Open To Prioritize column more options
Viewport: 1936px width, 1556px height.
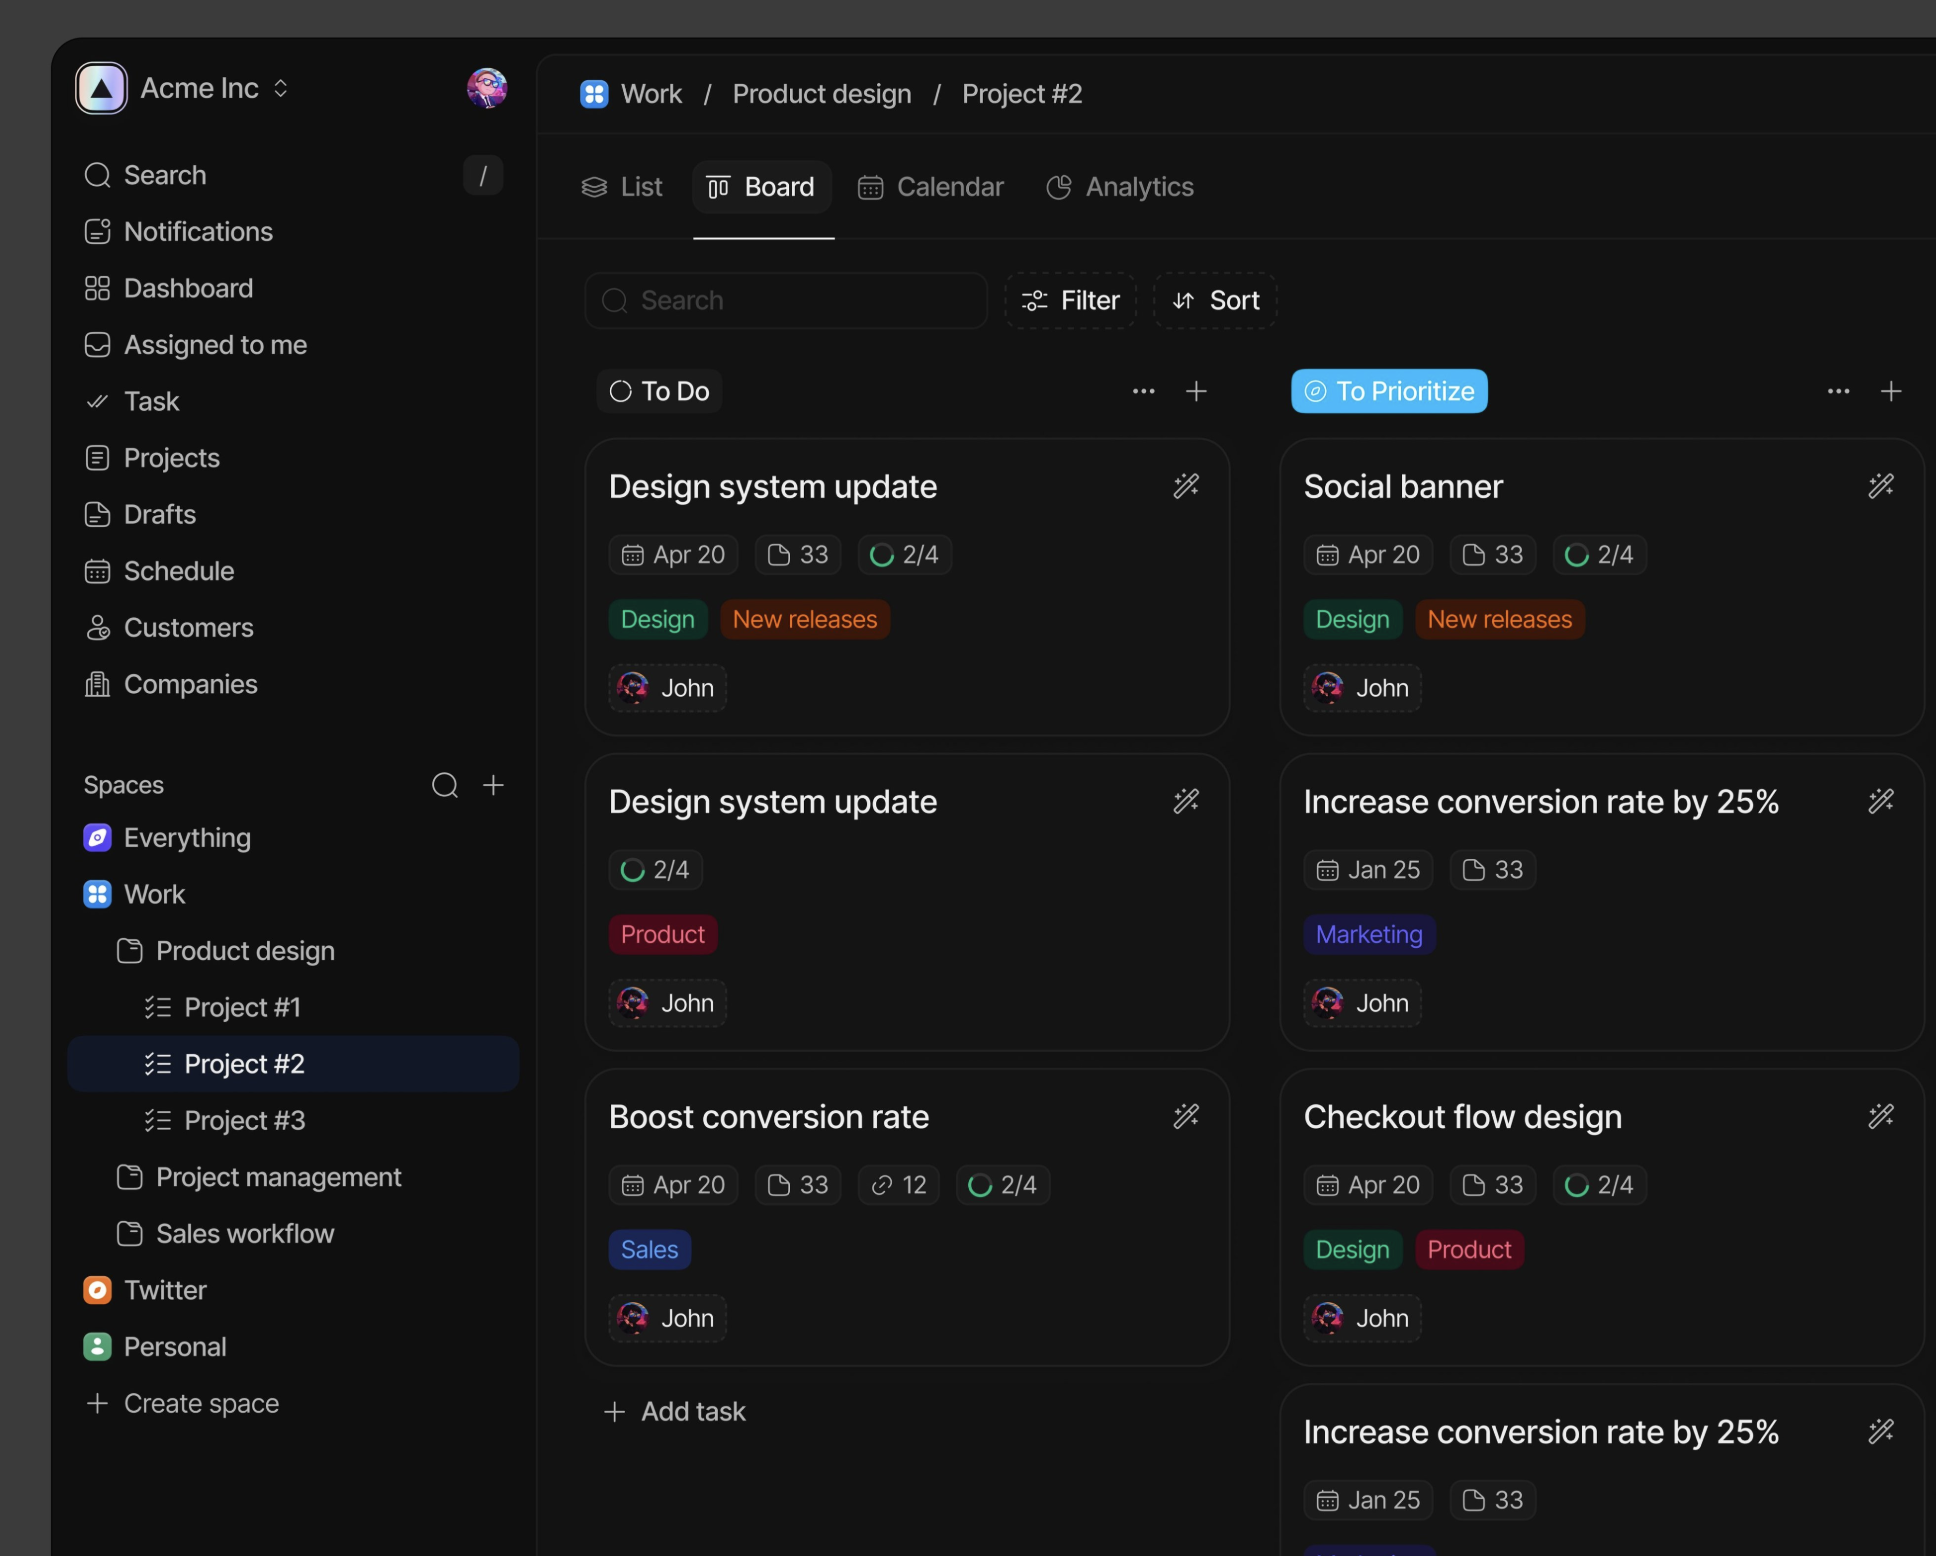(x=1838, y=391)
